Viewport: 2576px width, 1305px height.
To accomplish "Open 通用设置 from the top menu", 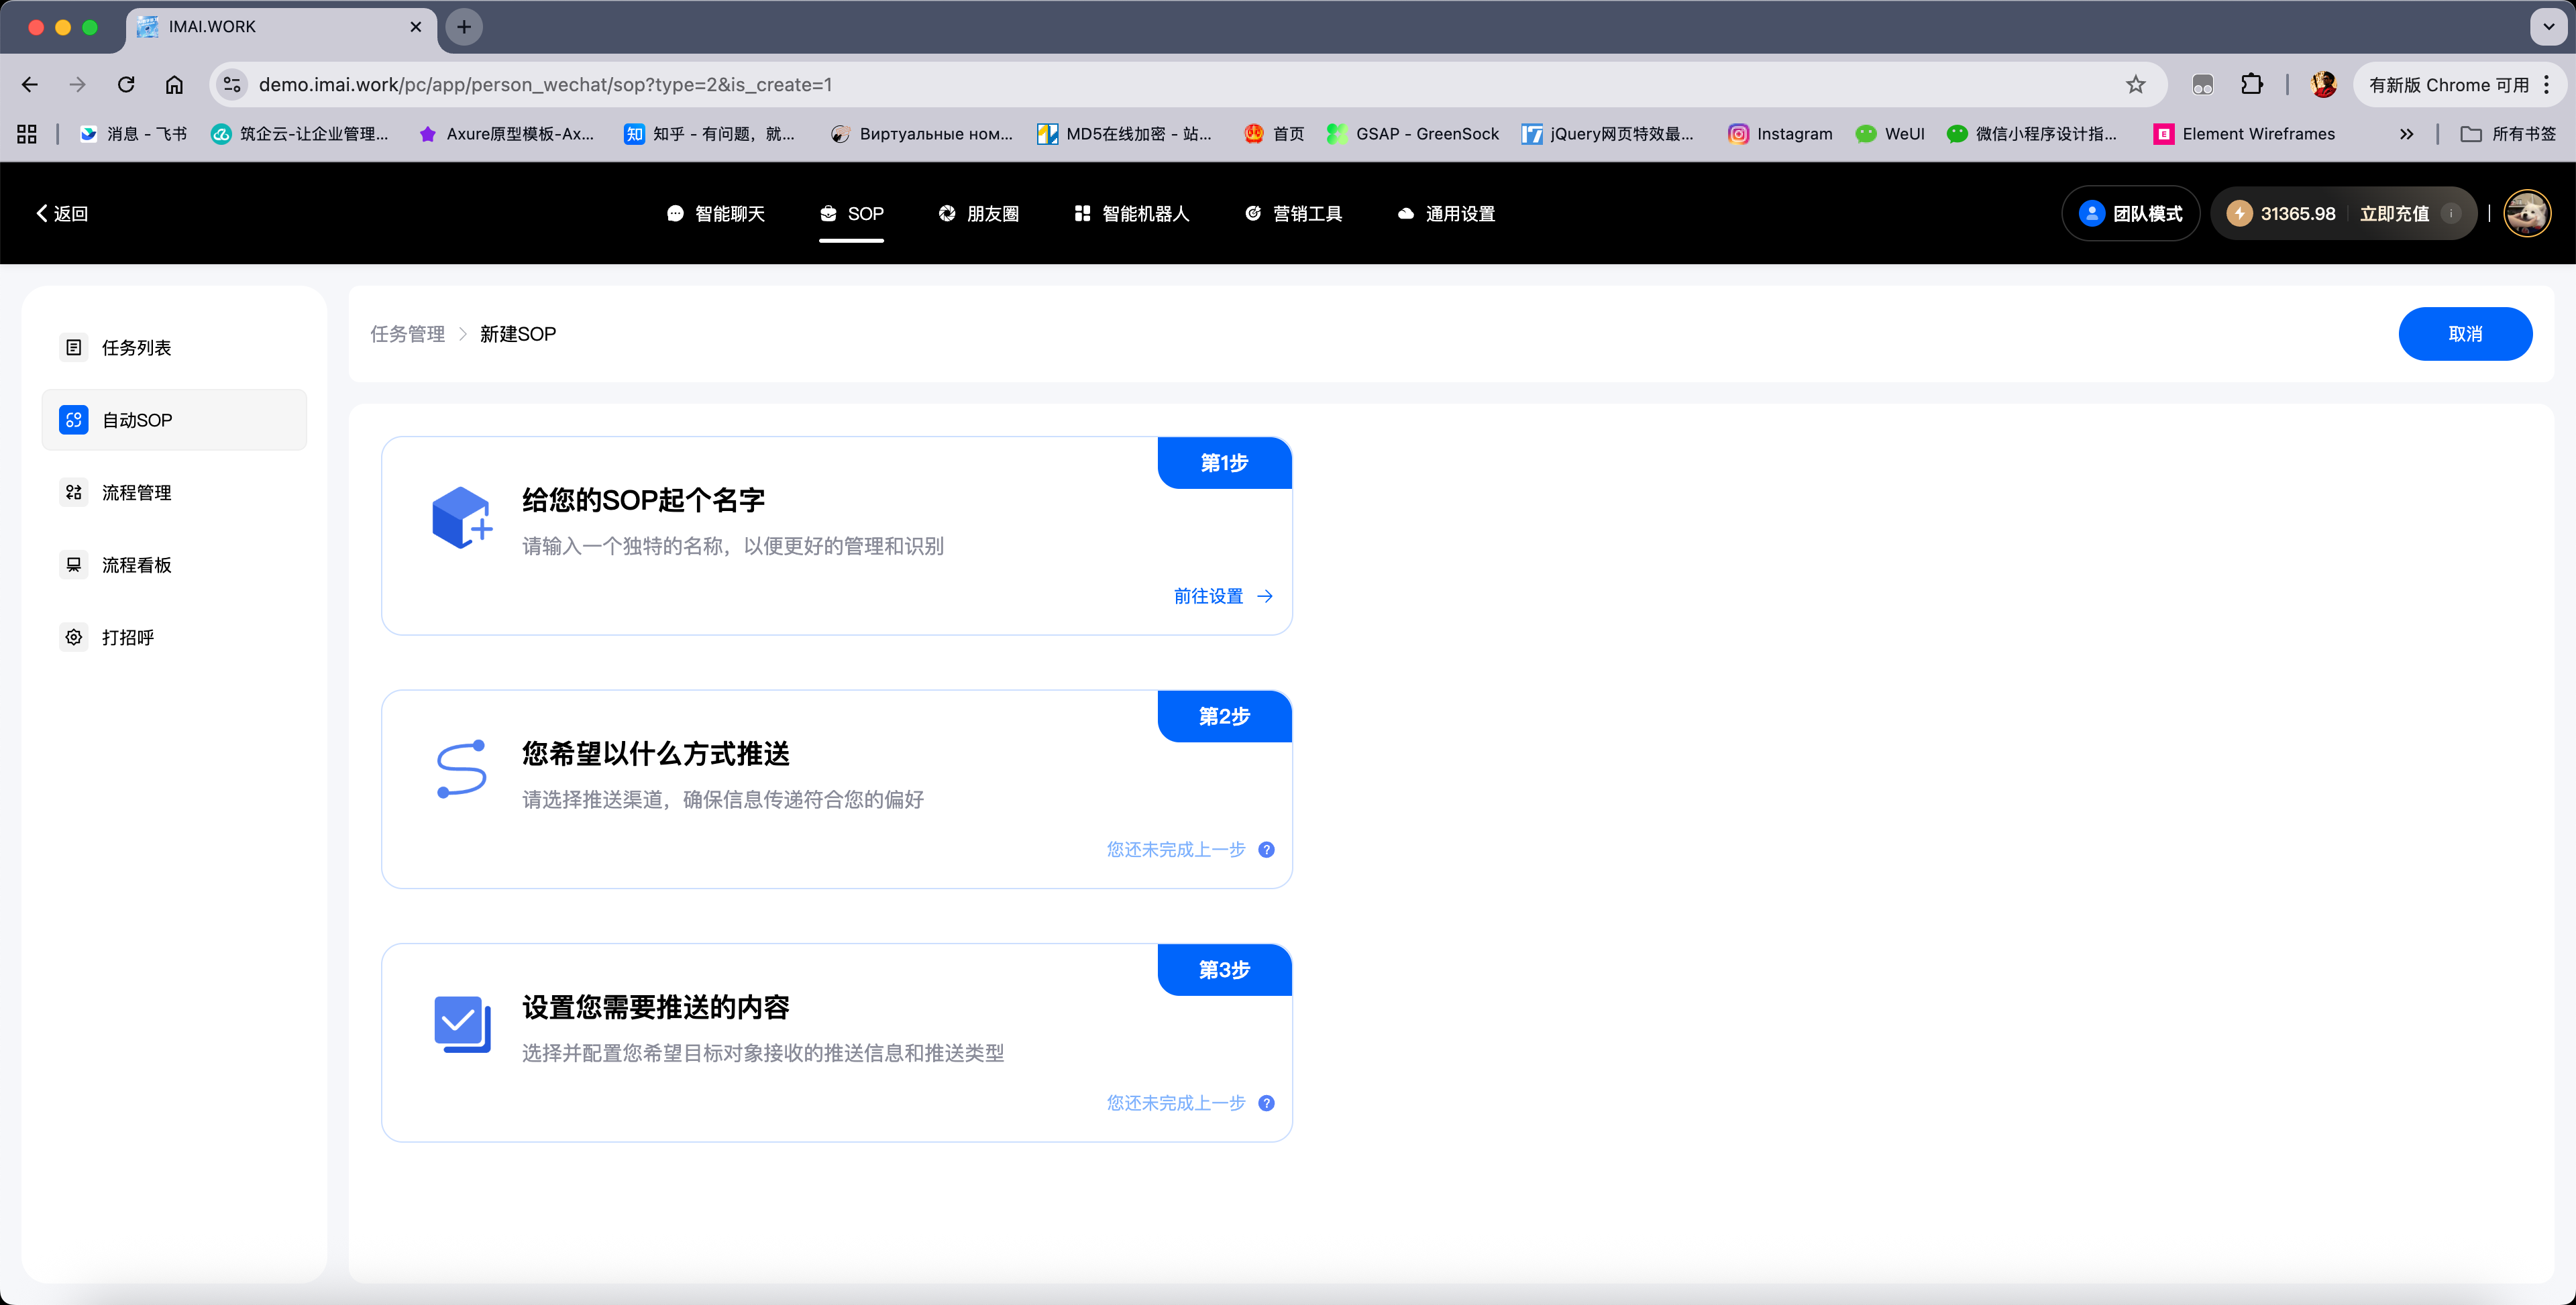I will click(x=1445, y=213).
